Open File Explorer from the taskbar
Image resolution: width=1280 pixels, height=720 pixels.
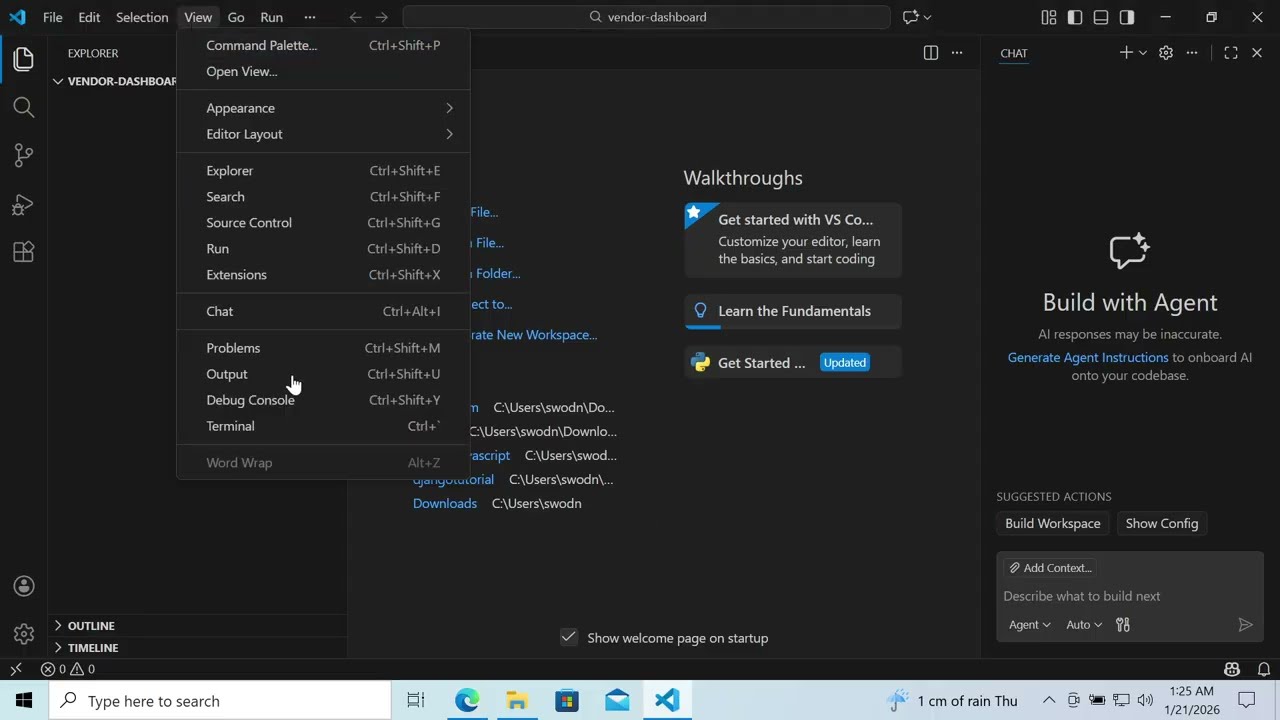(517, 701)
